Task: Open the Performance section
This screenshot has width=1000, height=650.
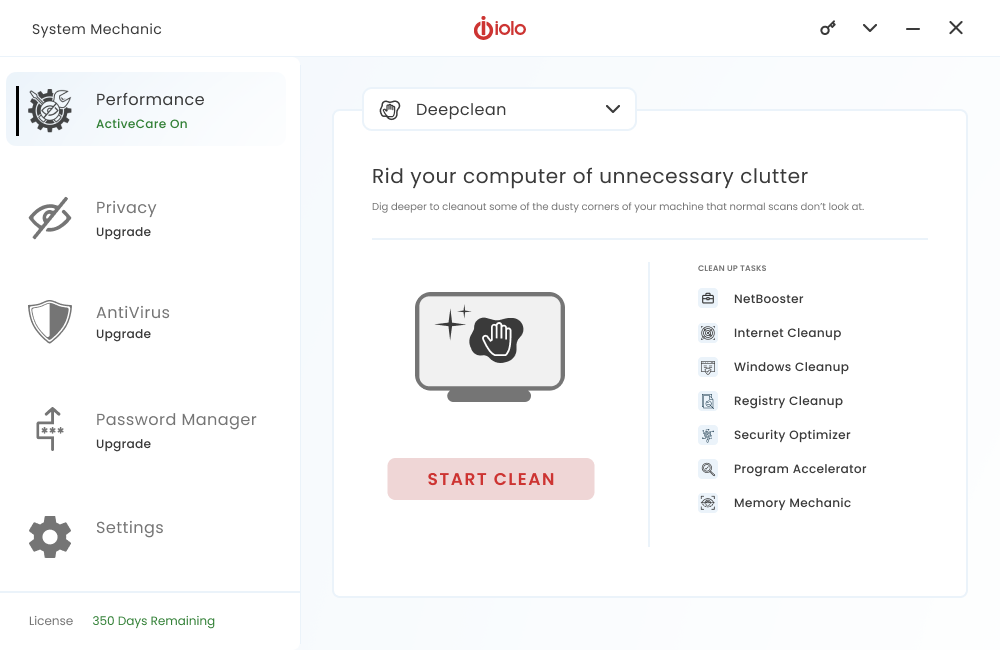Action: (x=146, y=110)
